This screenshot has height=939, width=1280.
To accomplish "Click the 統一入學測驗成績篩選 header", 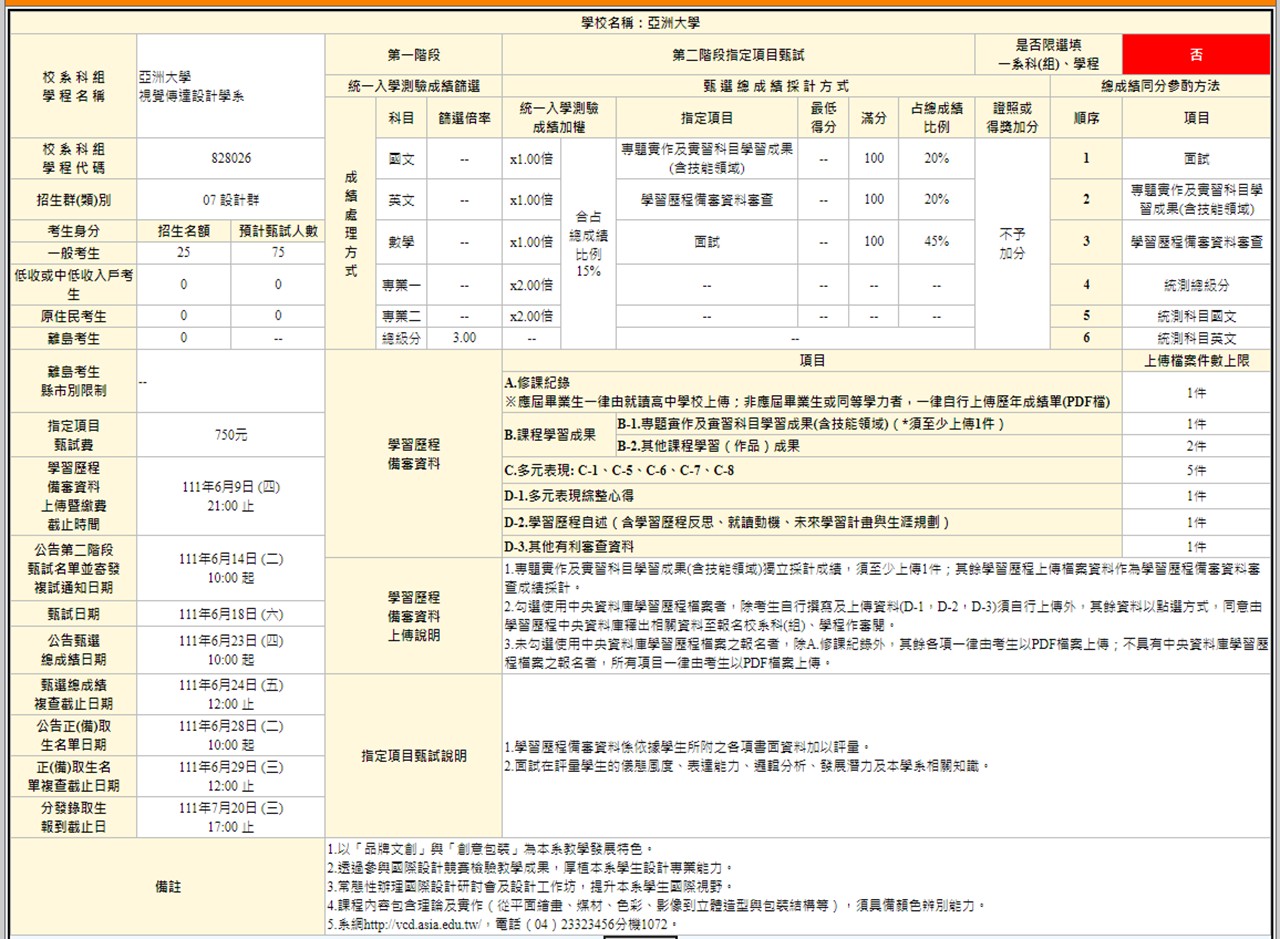I will click(x=414, y=86).
